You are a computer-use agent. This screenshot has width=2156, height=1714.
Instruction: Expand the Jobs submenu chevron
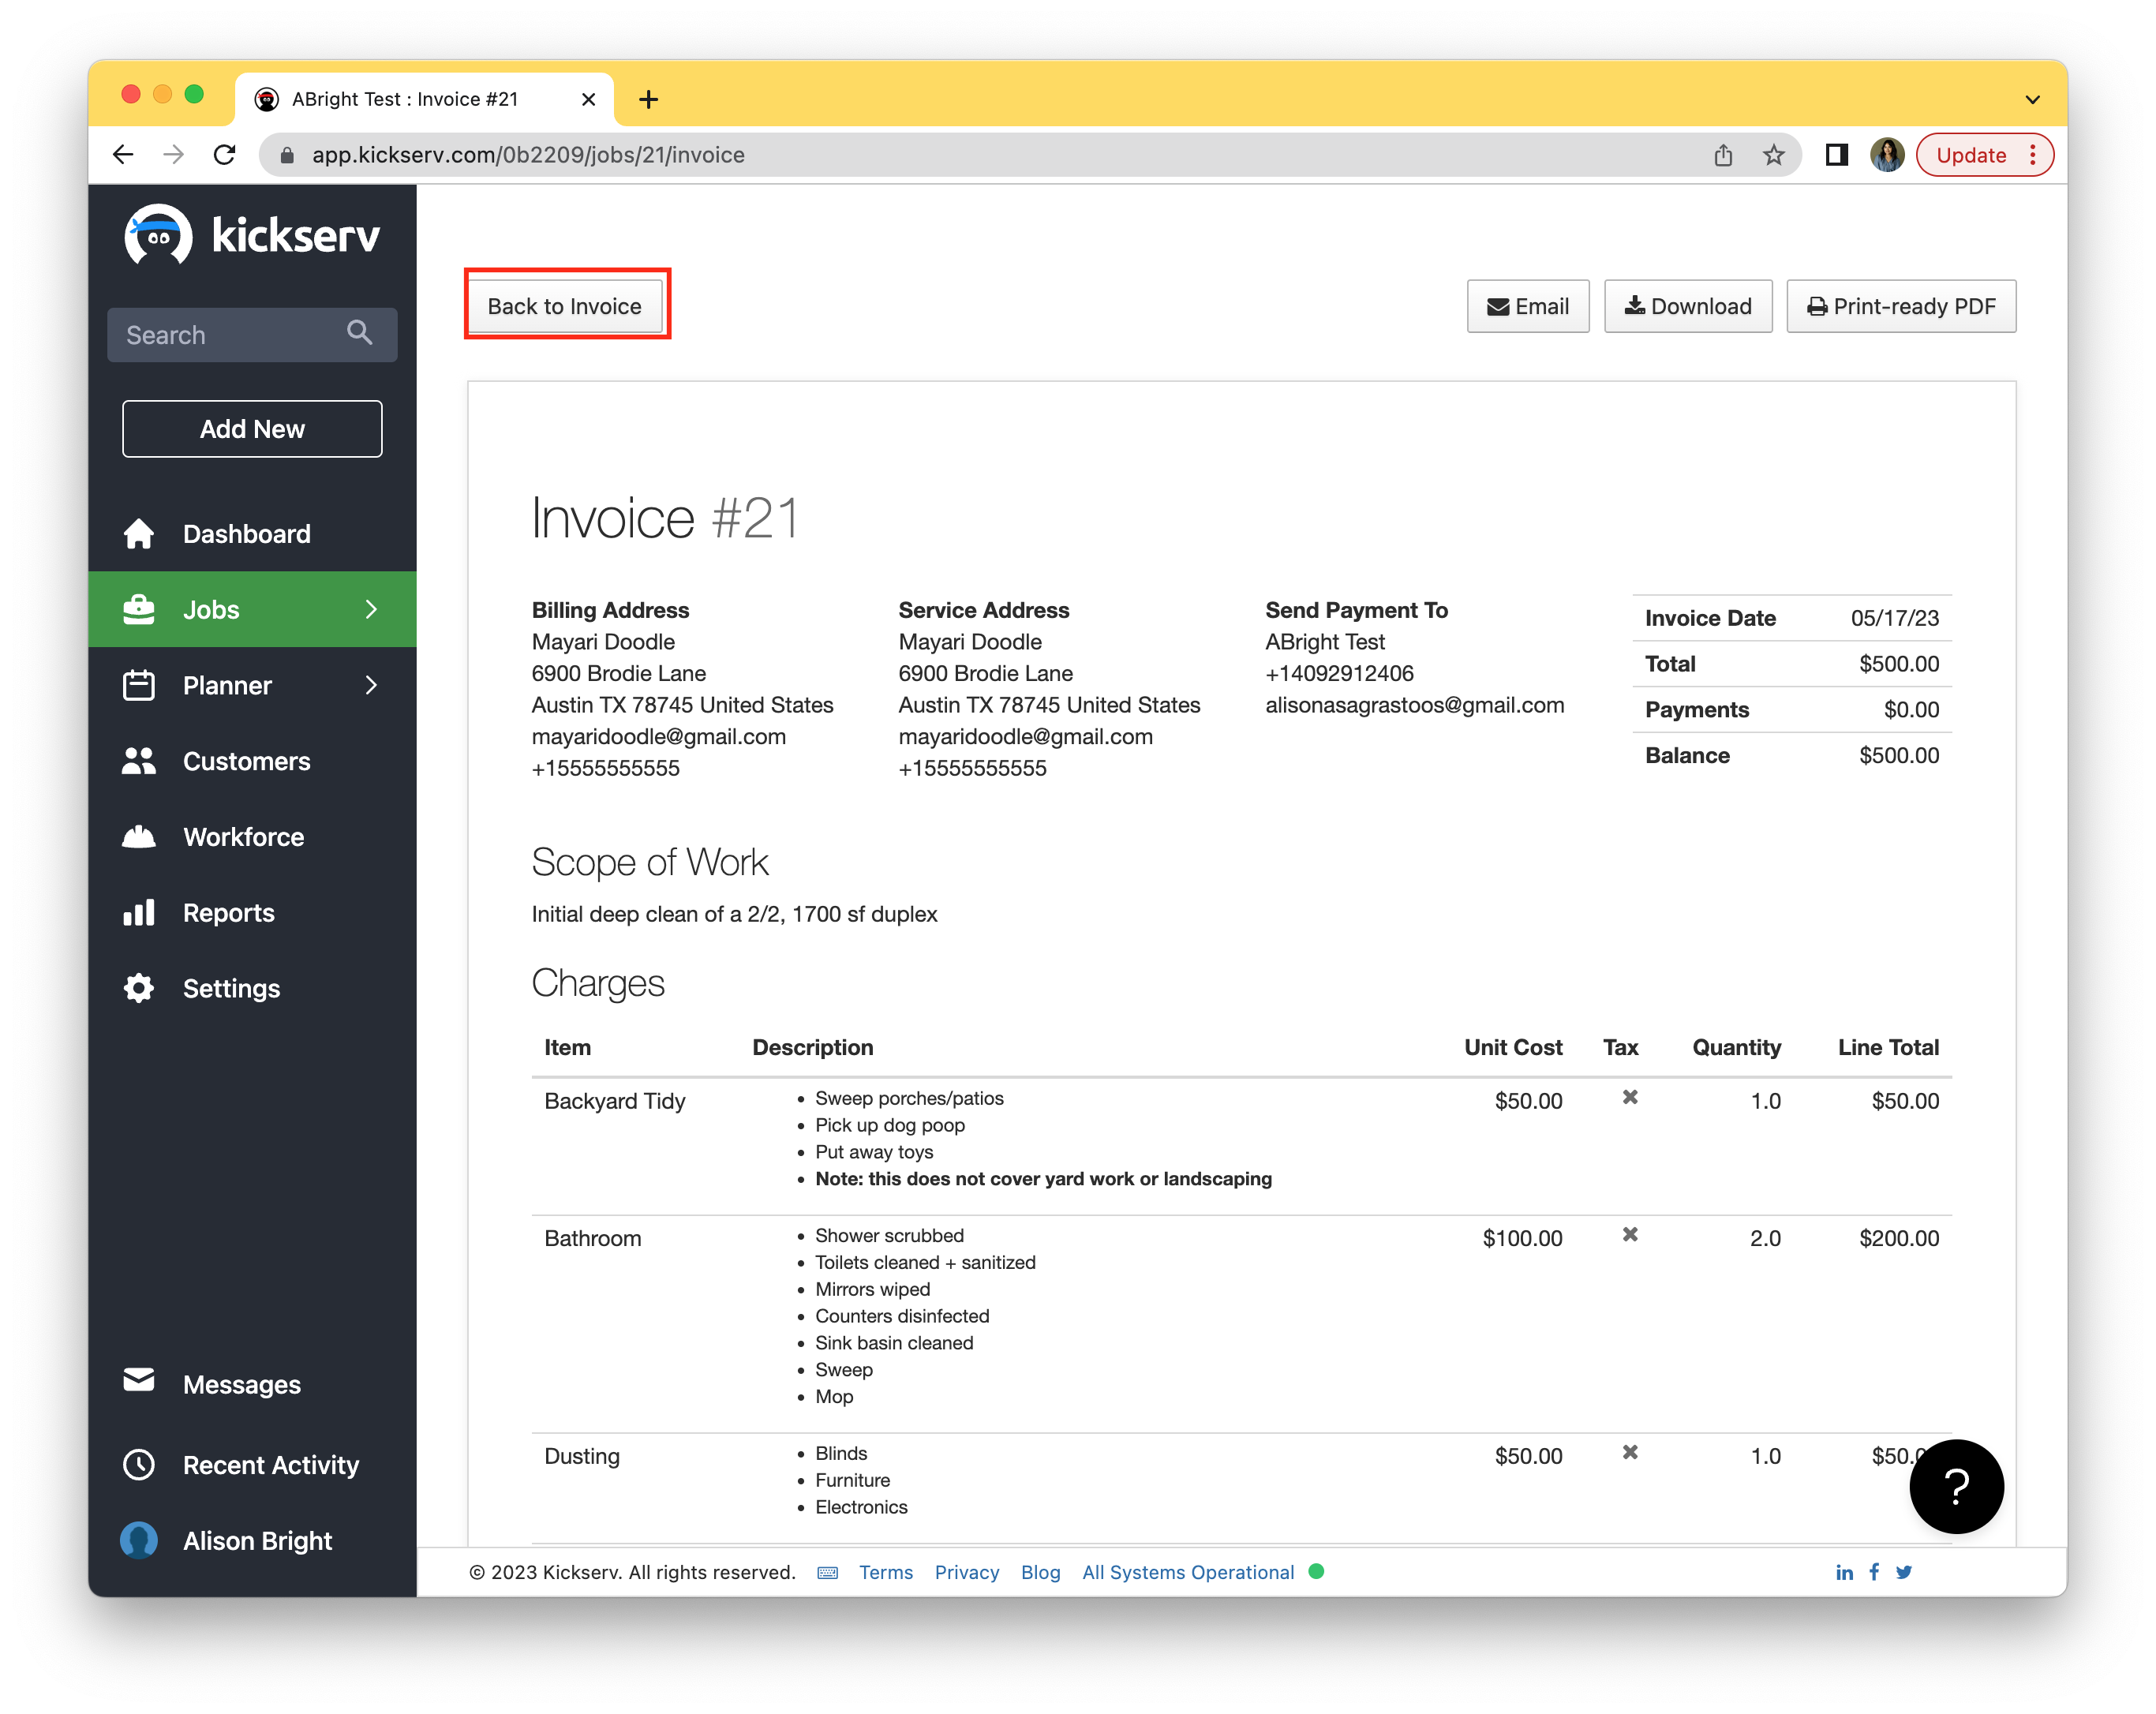click(x=371, y=609)
